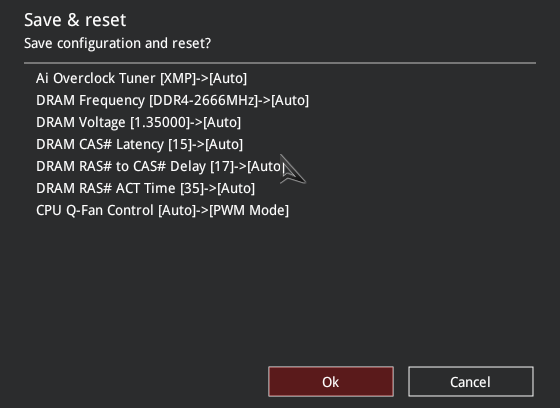560x408 pixels.
Task: Click the [PWM Mode] new value
Action: click(x=249, y=210)
